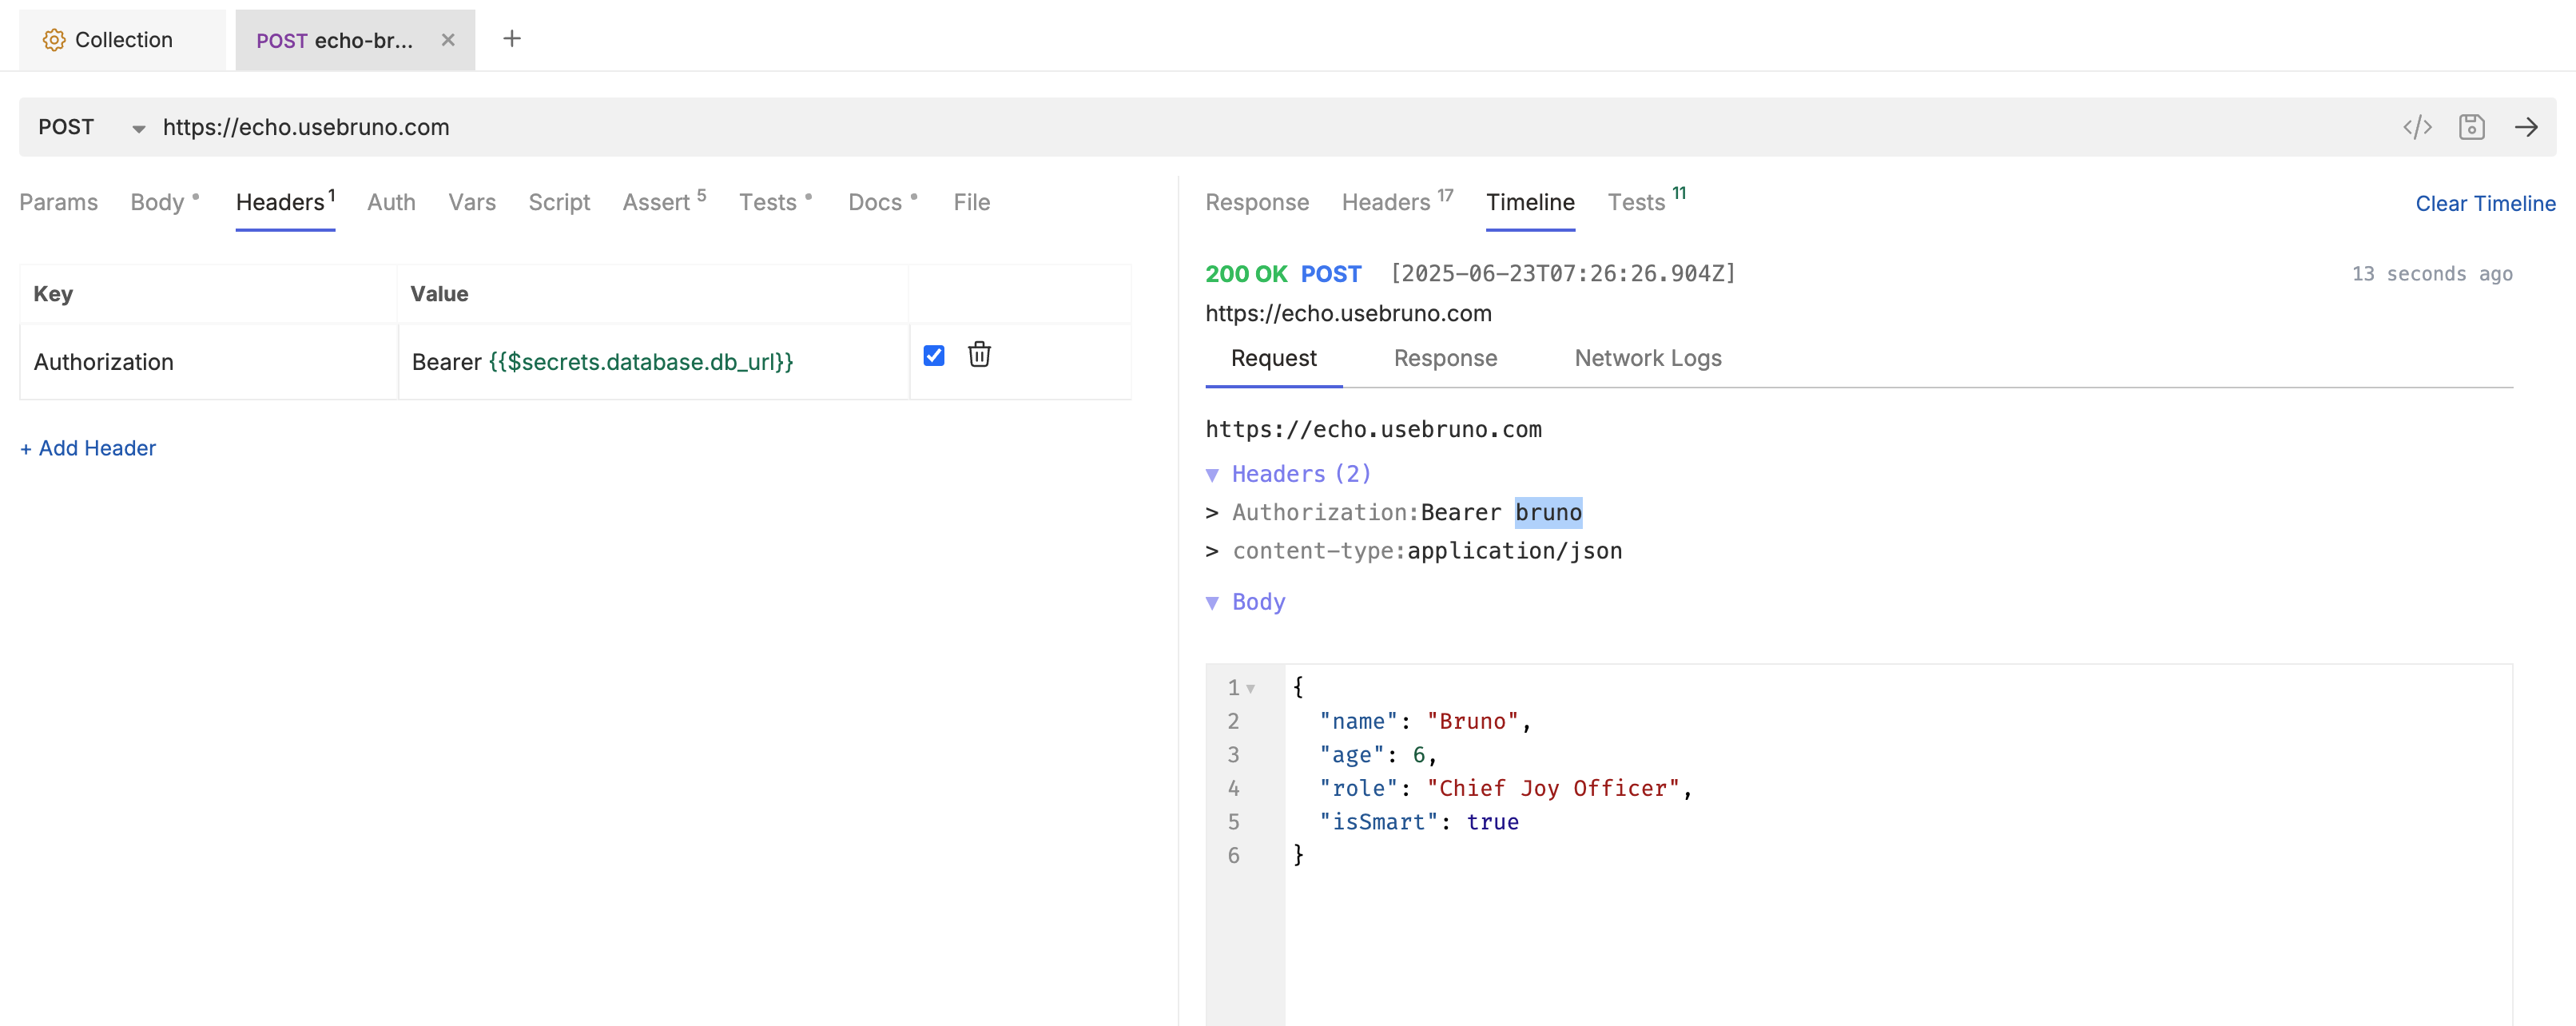The width and height of the screenshot is (2576, 1026).
Task: Open the Auth tab
Action: 391,202
